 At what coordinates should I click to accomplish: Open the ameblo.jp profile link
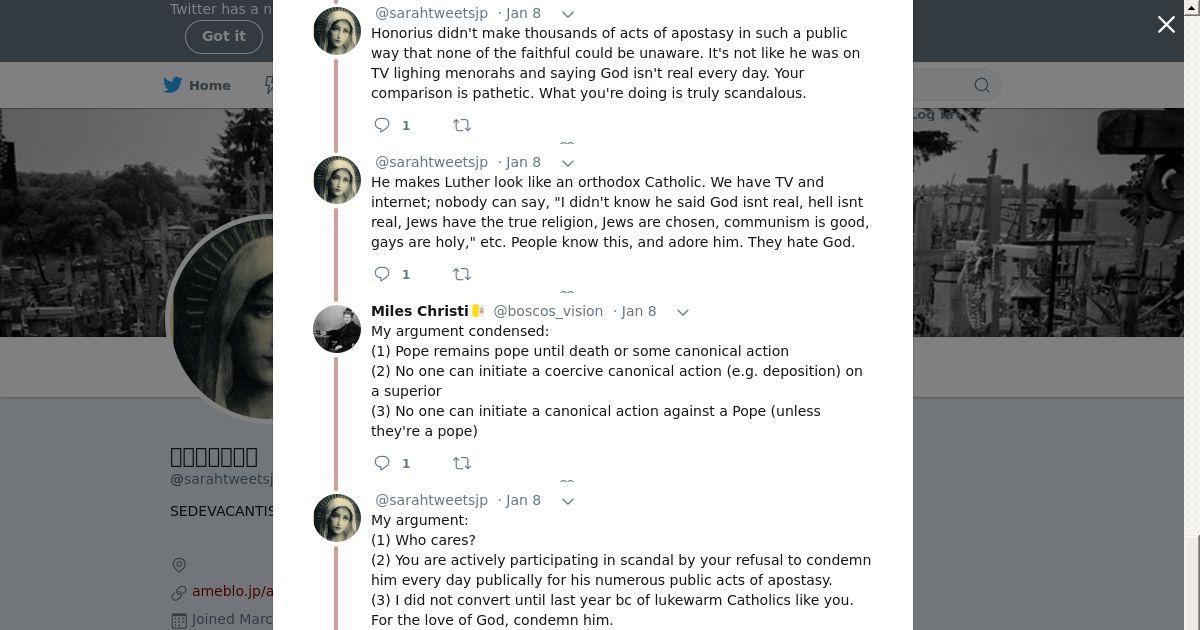(232, 592)
